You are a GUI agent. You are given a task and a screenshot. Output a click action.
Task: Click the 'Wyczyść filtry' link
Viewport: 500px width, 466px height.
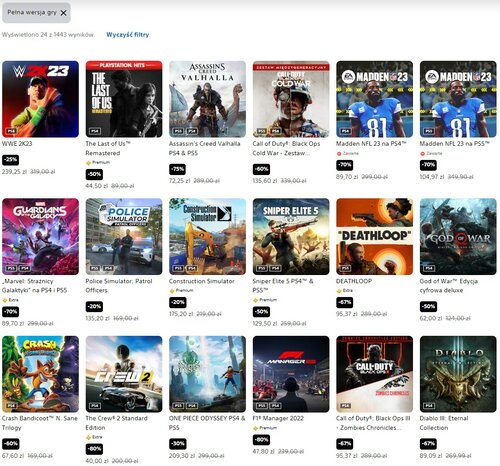127,35
